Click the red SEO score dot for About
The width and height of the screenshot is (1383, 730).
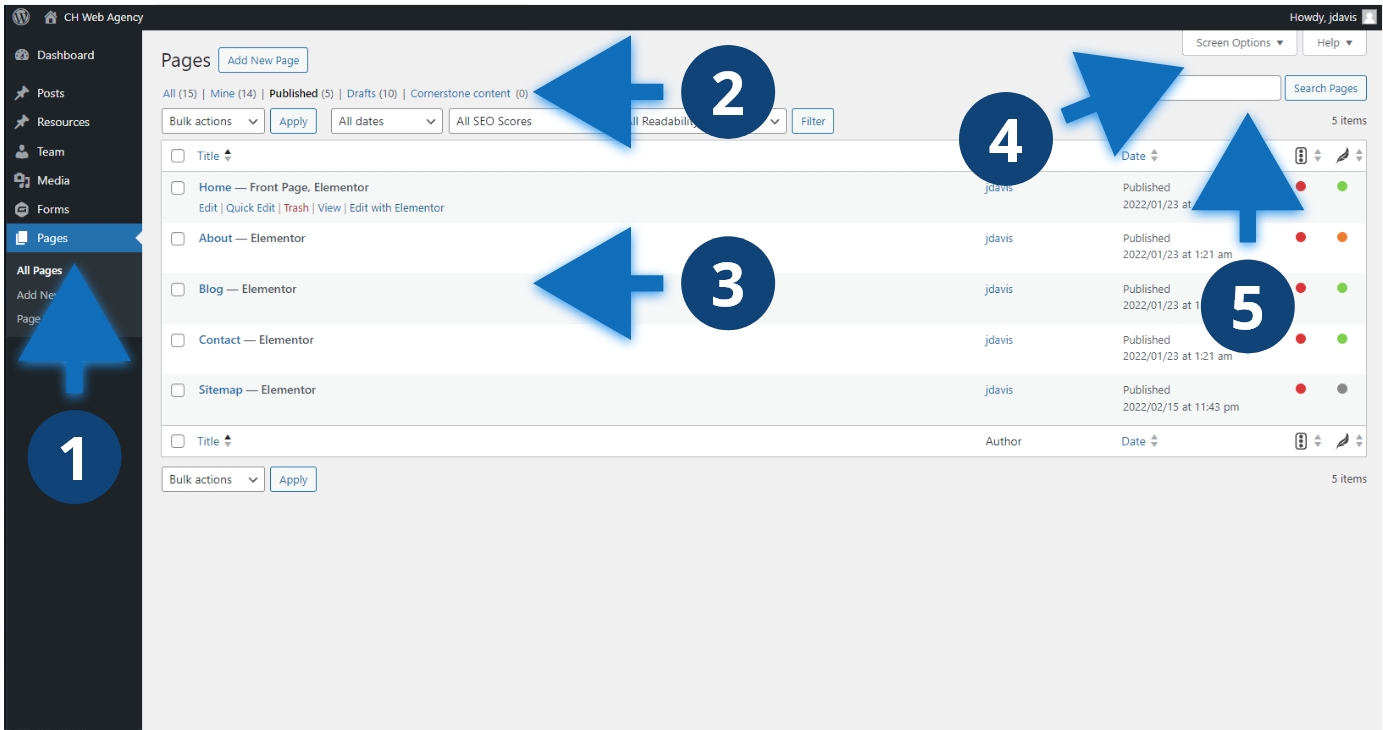click(1301, 237)
